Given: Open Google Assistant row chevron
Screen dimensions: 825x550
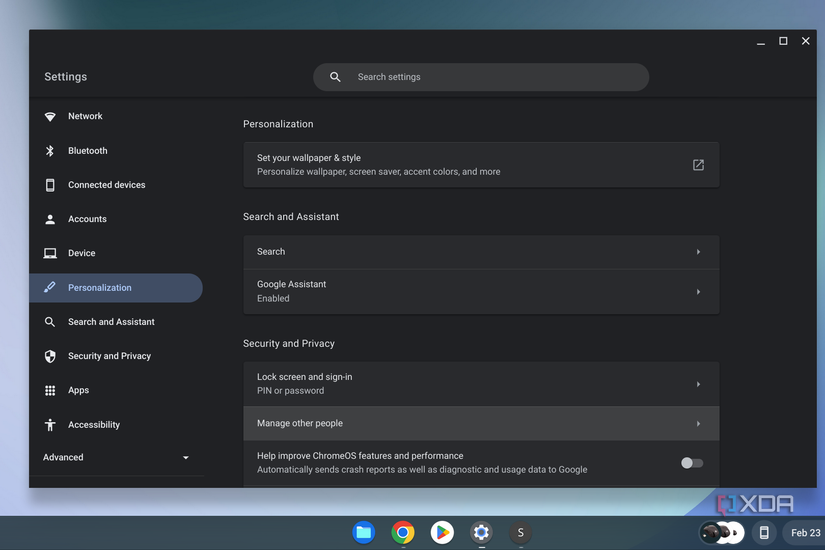Looking at the screenshot, I should [698, 292].
